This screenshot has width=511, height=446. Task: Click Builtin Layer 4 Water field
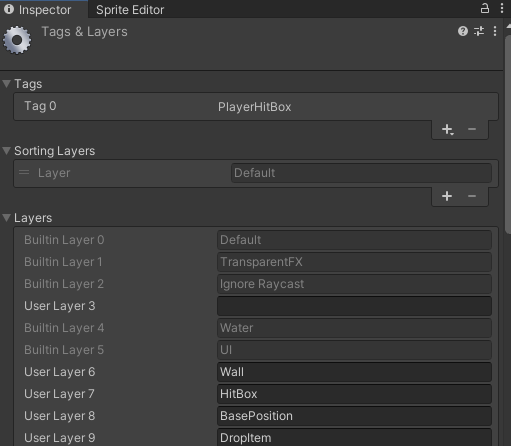354,328
